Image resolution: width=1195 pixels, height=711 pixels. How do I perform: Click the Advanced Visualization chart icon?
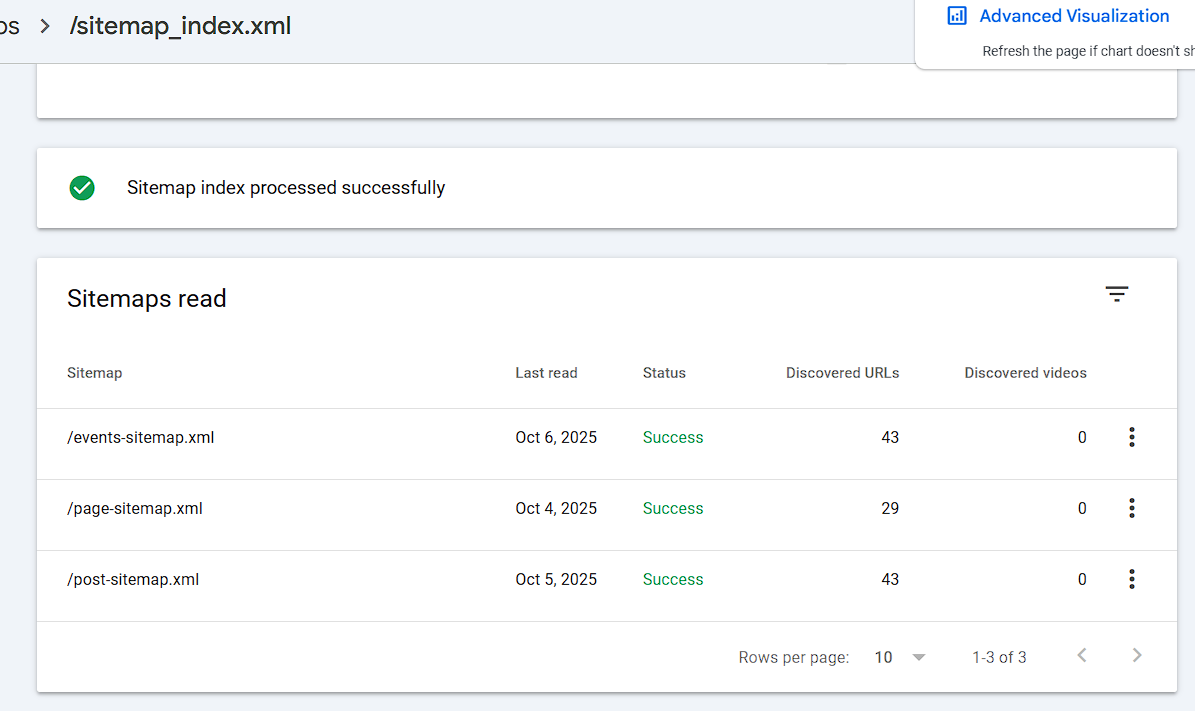[x=957, y=16]
